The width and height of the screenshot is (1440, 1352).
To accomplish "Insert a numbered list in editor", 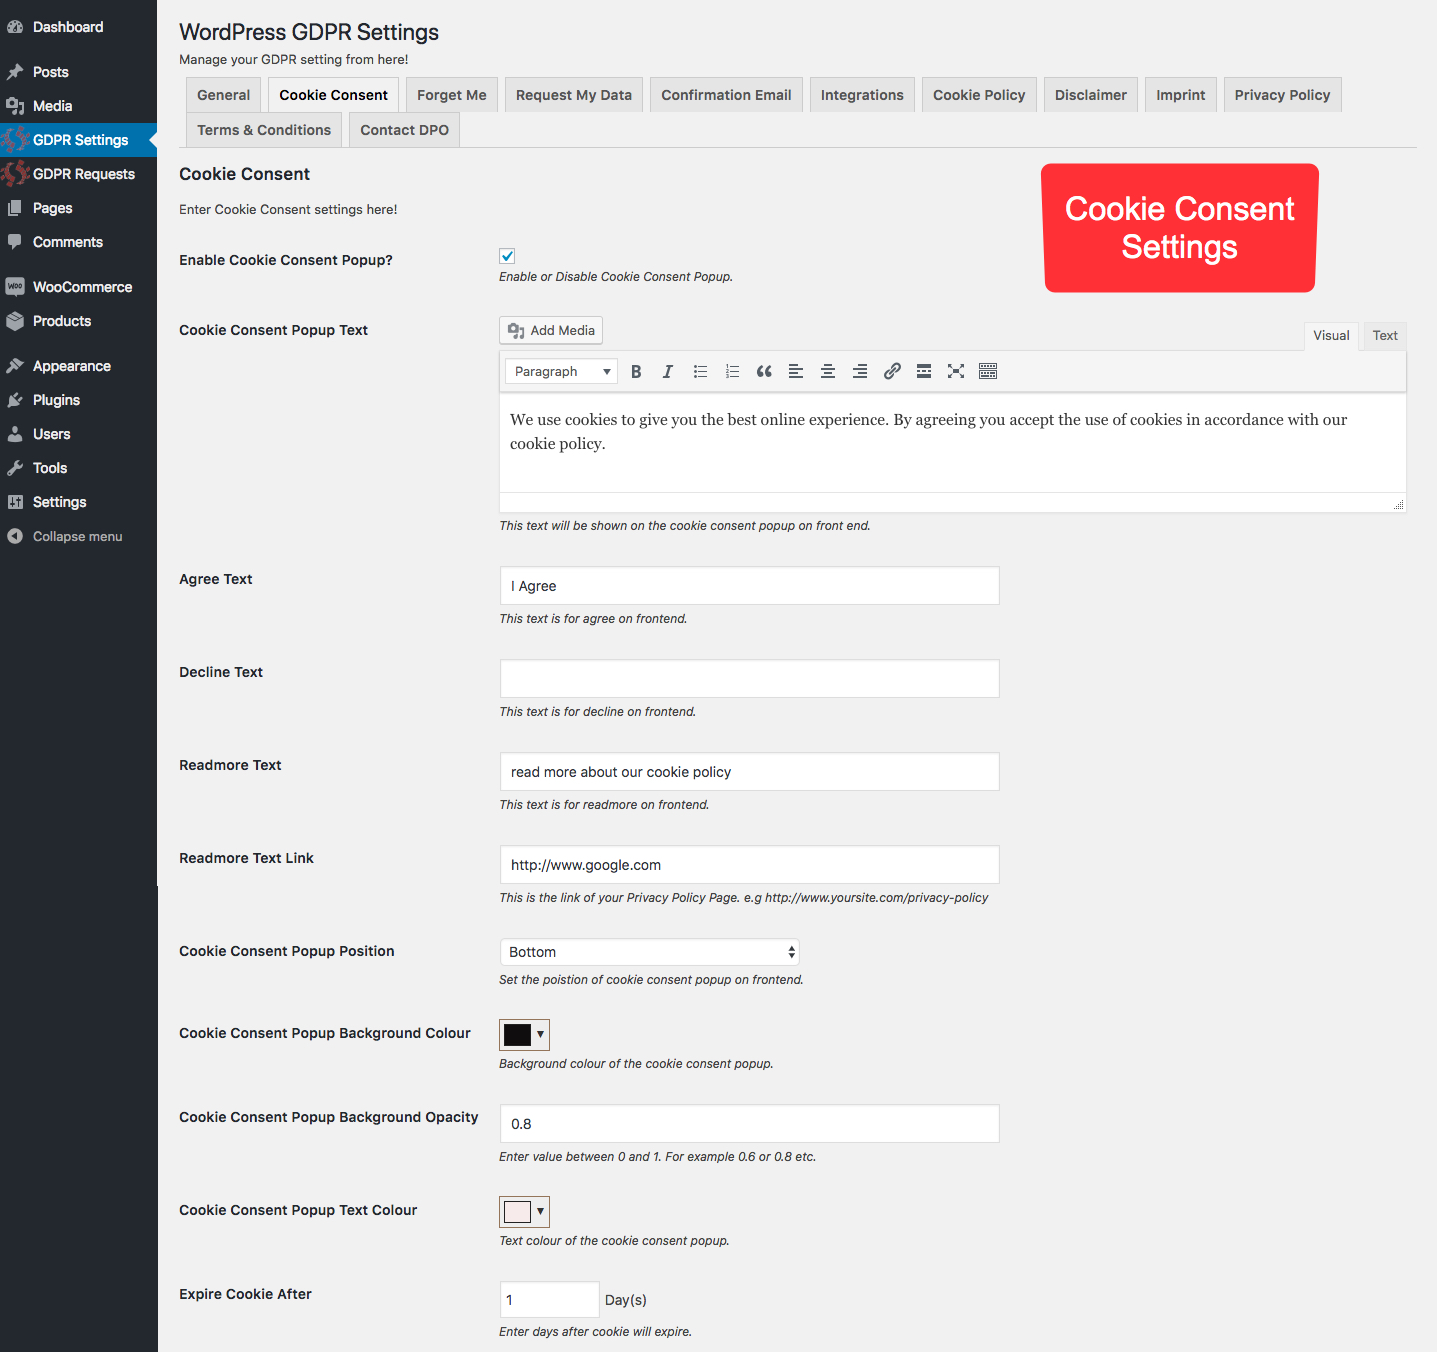I will [732, 371].
